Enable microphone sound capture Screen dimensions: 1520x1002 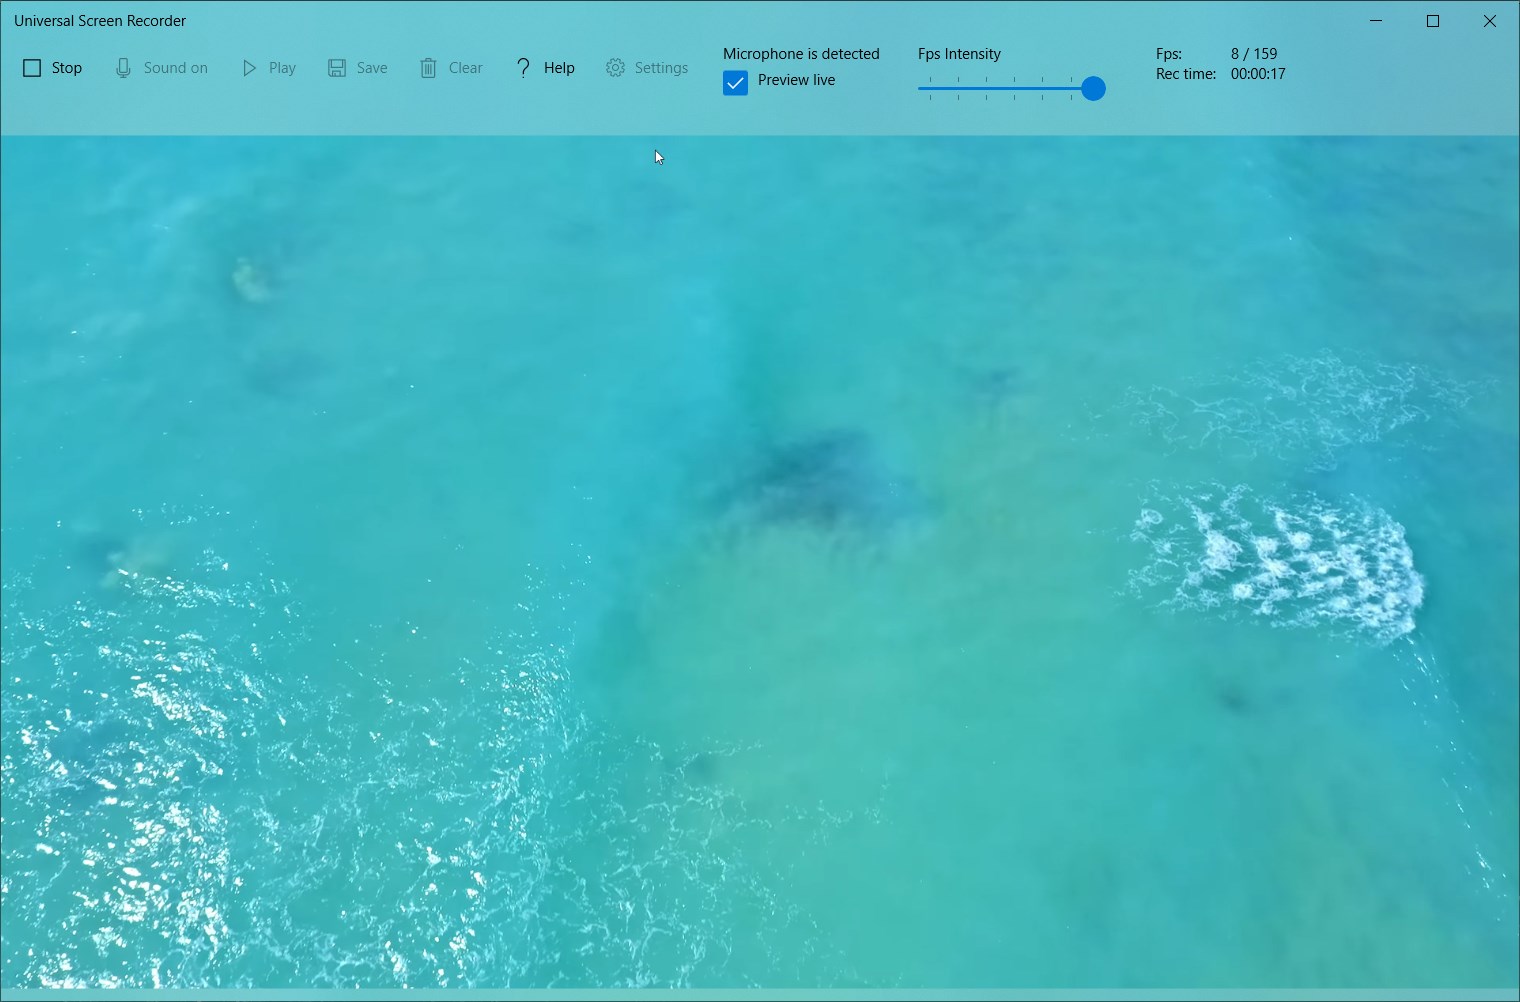click(x=162, y=67)
